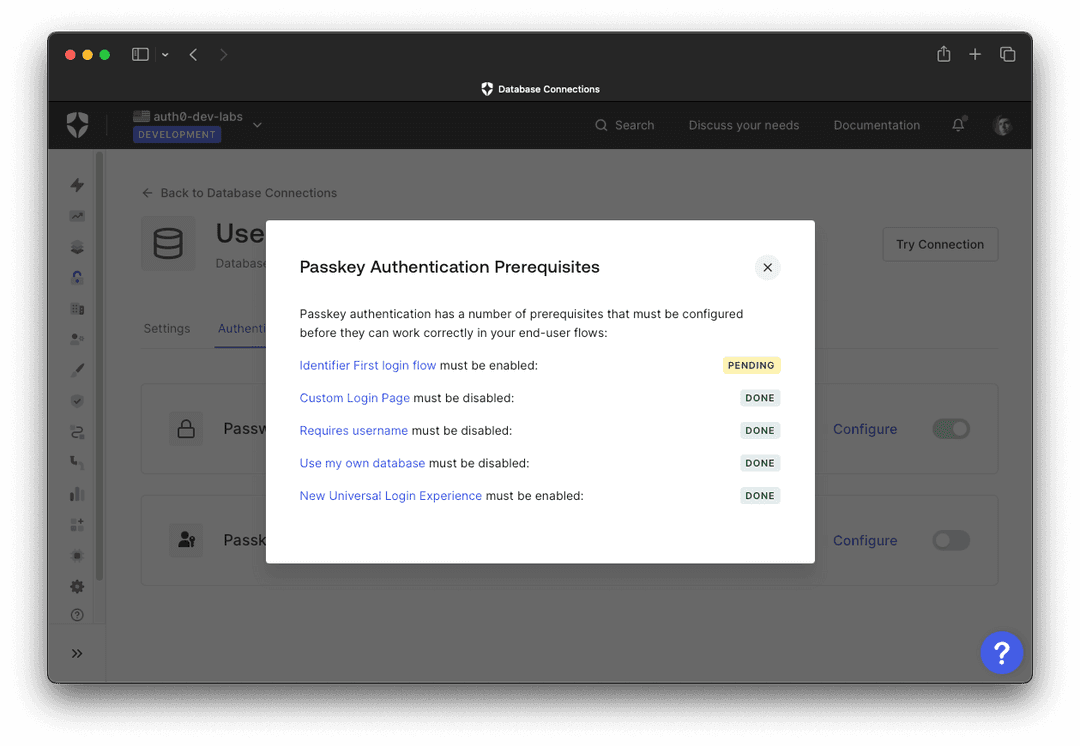Open the Security shield icon in sidebar
Image resolution: width=1080 pixels, height=746 pixels.
(77, 400)
